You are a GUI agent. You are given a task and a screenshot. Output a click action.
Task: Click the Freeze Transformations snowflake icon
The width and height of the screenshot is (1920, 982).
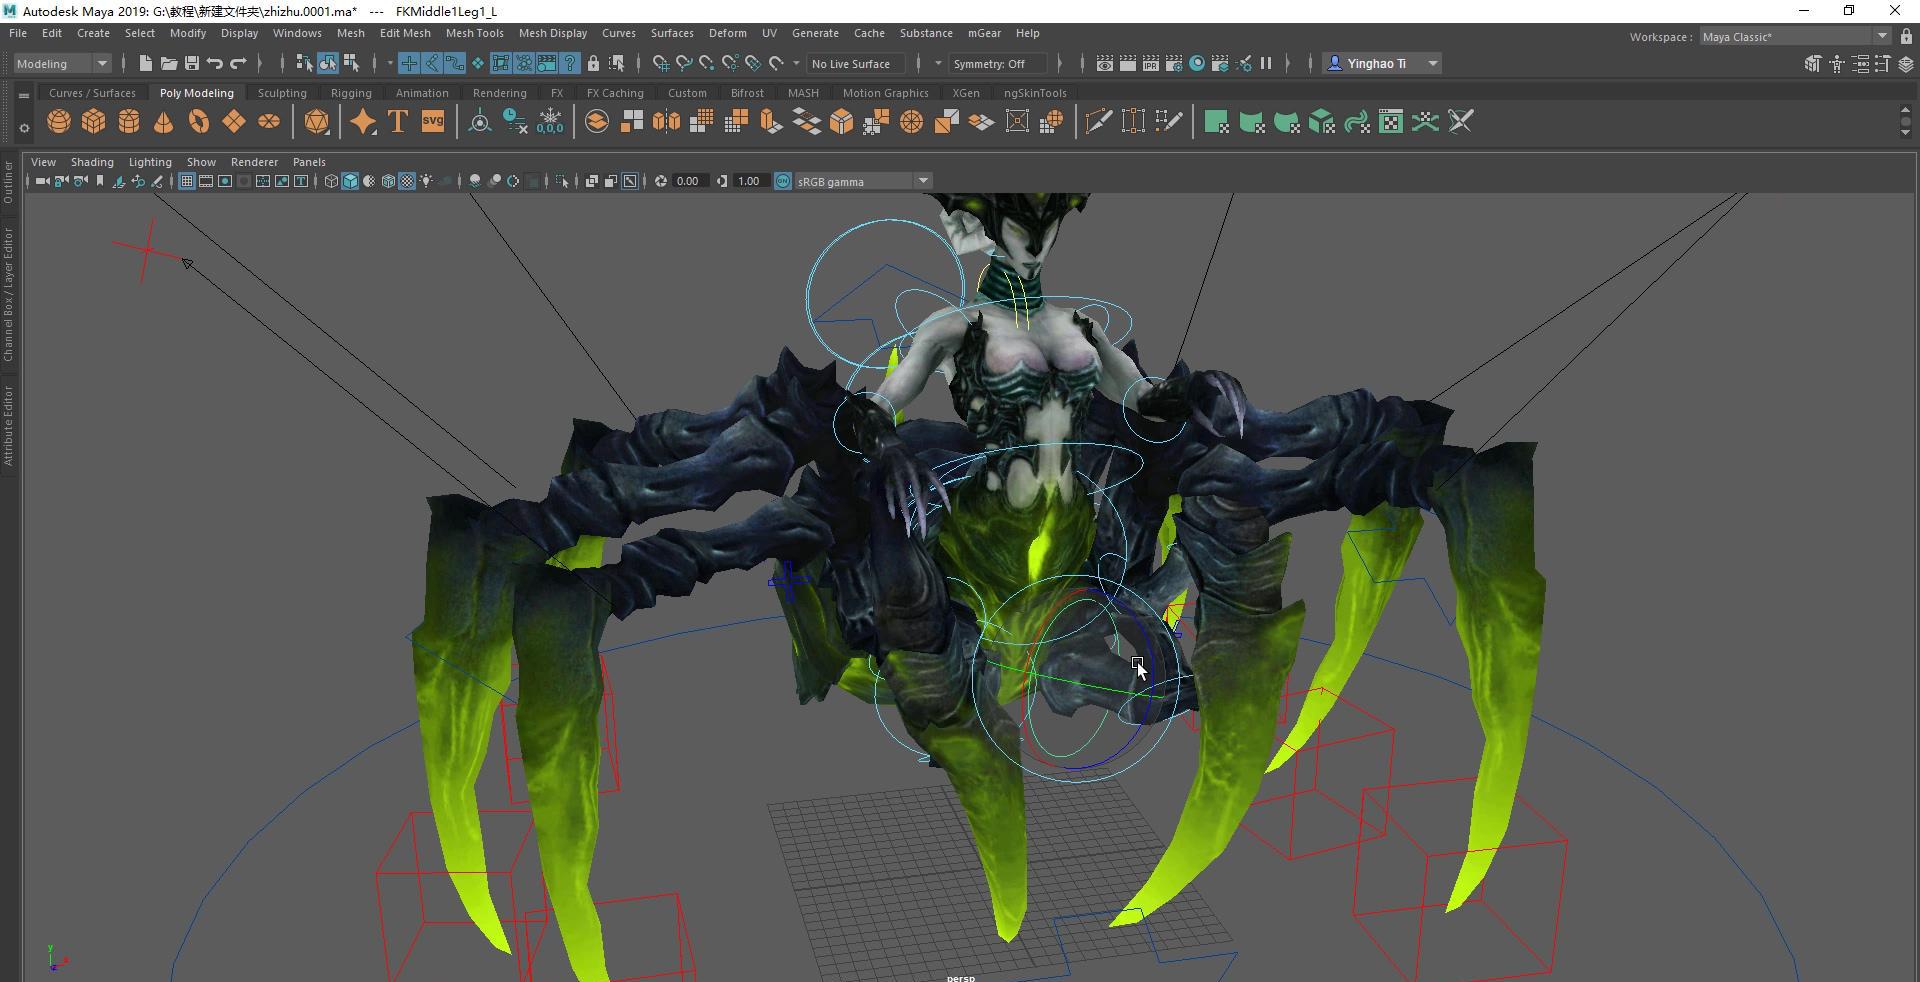(550, 122)
